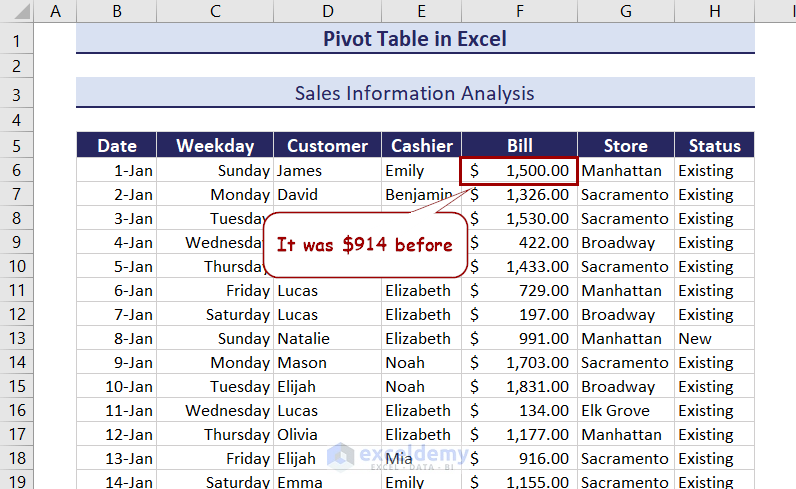The width and height of the screenshot is (796, 489).
Task: Select customer cell 'Natalie'
Action: [327, 338]
